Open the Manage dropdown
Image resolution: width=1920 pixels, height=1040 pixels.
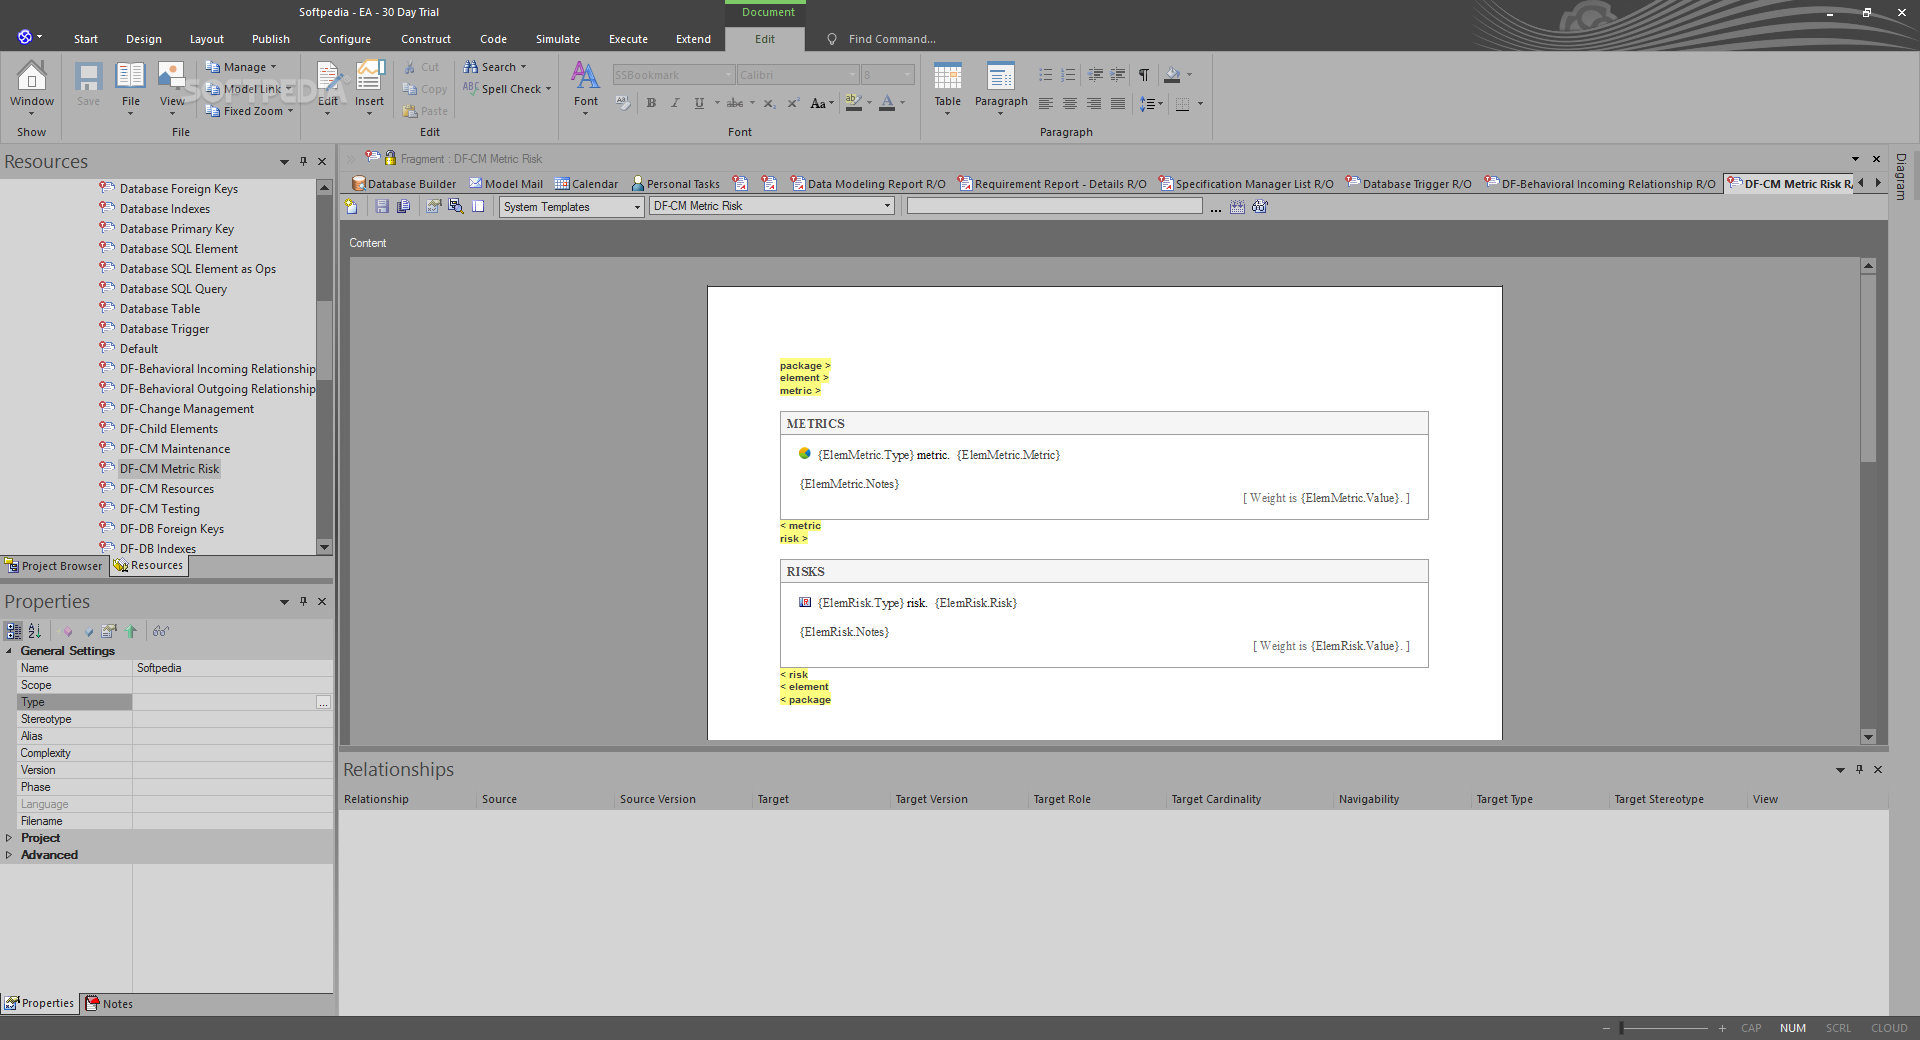241,67
